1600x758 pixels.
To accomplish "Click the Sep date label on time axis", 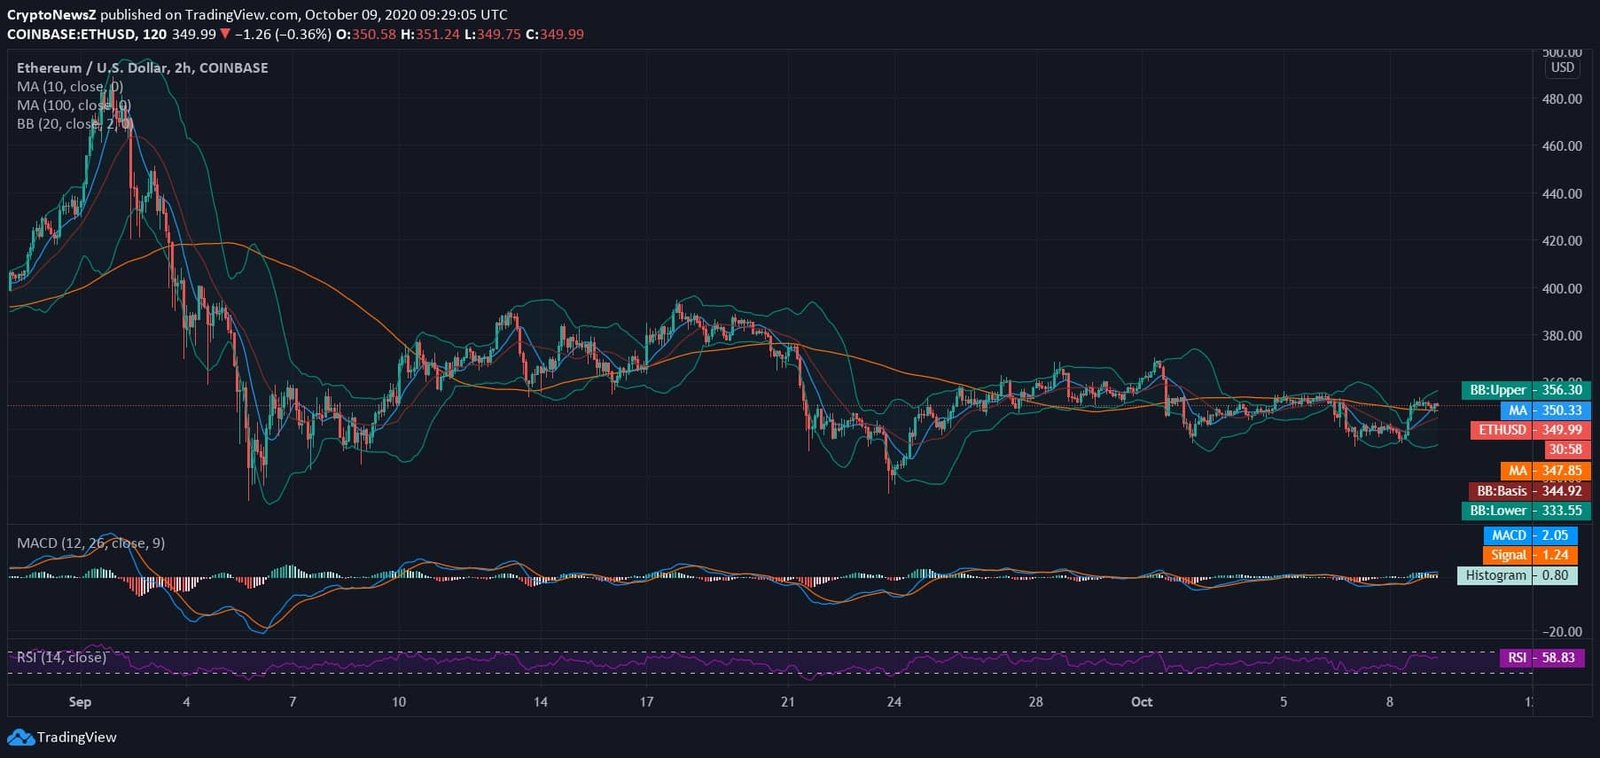I will pyautogui.click(x=80, y=702).
